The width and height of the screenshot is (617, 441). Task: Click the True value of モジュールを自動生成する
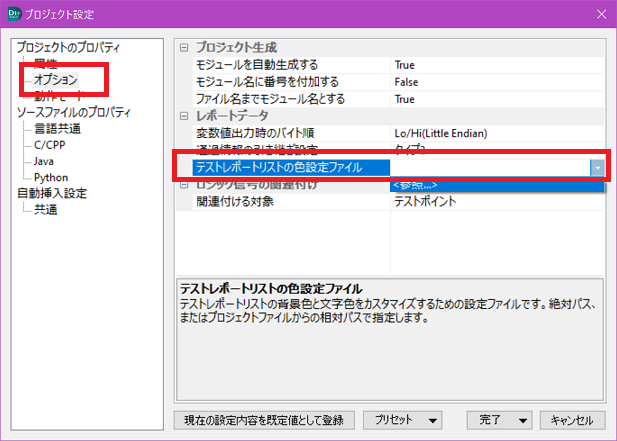click(x=405, y=65)
